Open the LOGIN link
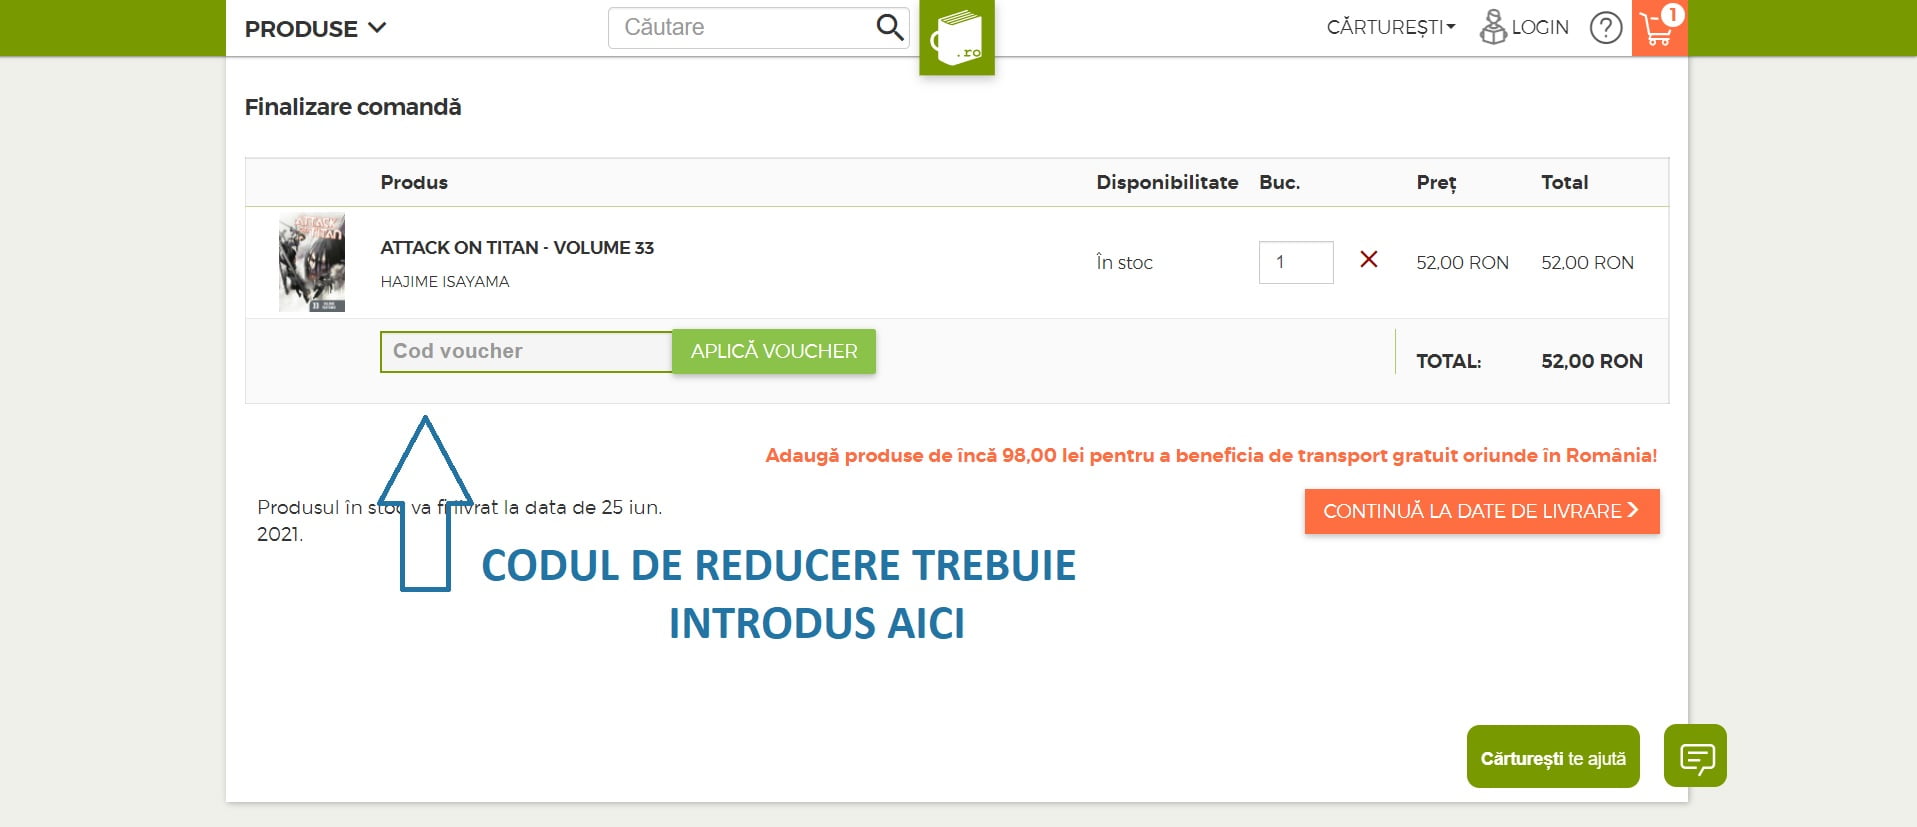The width and height of the screenshot is (1917, 827). pos(1540,28)
